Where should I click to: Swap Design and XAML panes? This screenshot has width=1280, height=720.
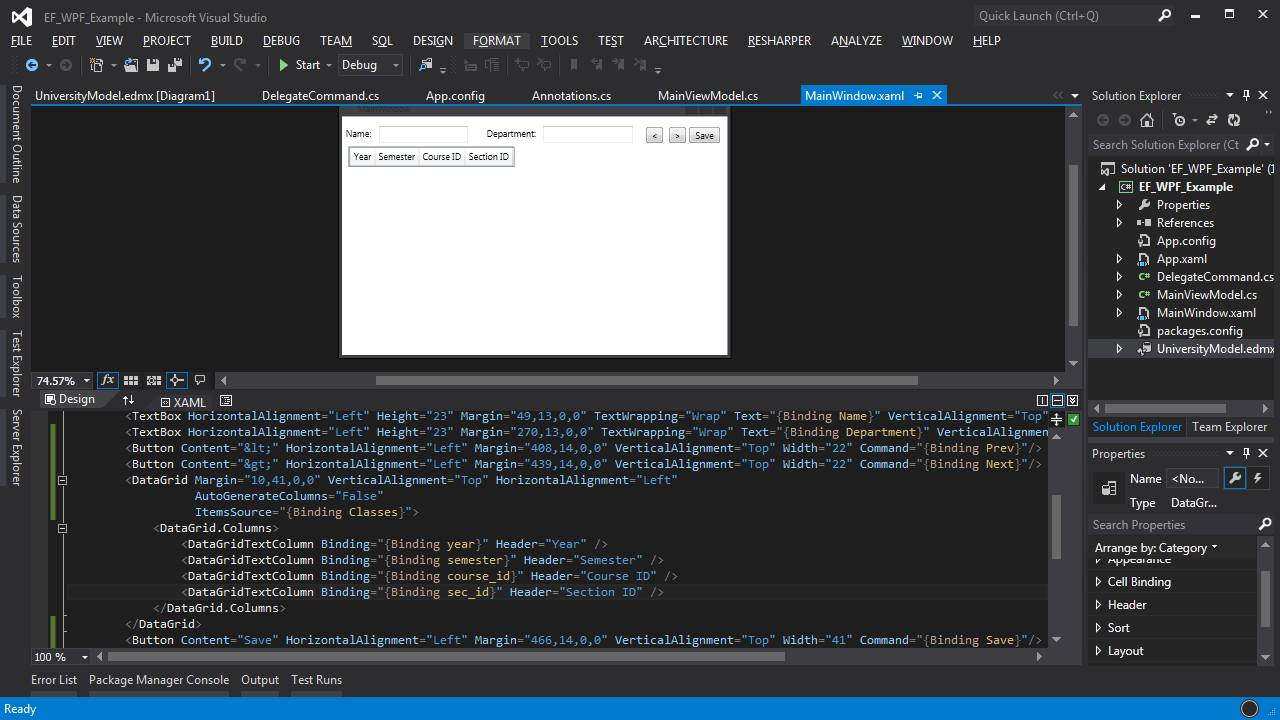pyautogui.click(x=128, y=400)
